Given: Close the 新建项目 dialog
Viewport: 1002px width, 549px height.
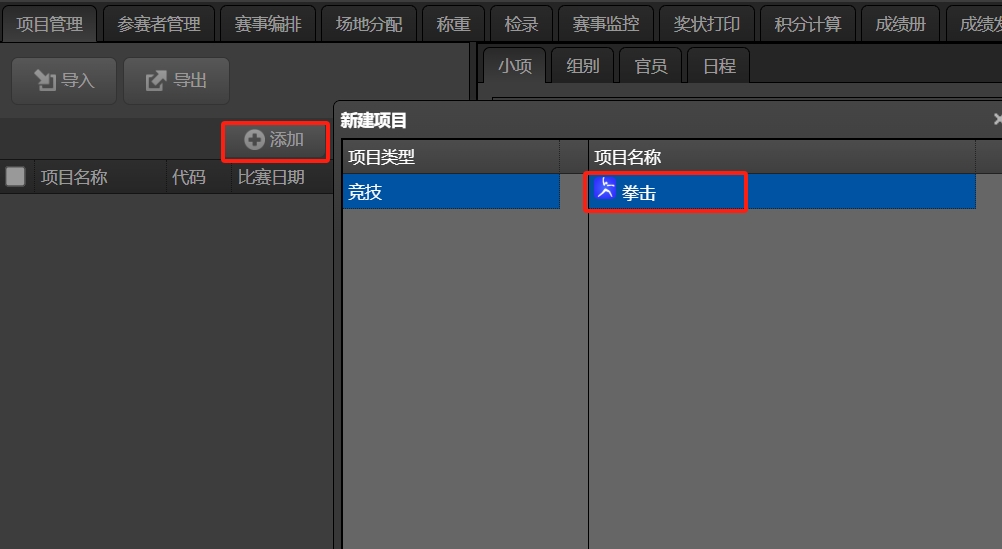Looking at the screenshot, I should 998,120.
